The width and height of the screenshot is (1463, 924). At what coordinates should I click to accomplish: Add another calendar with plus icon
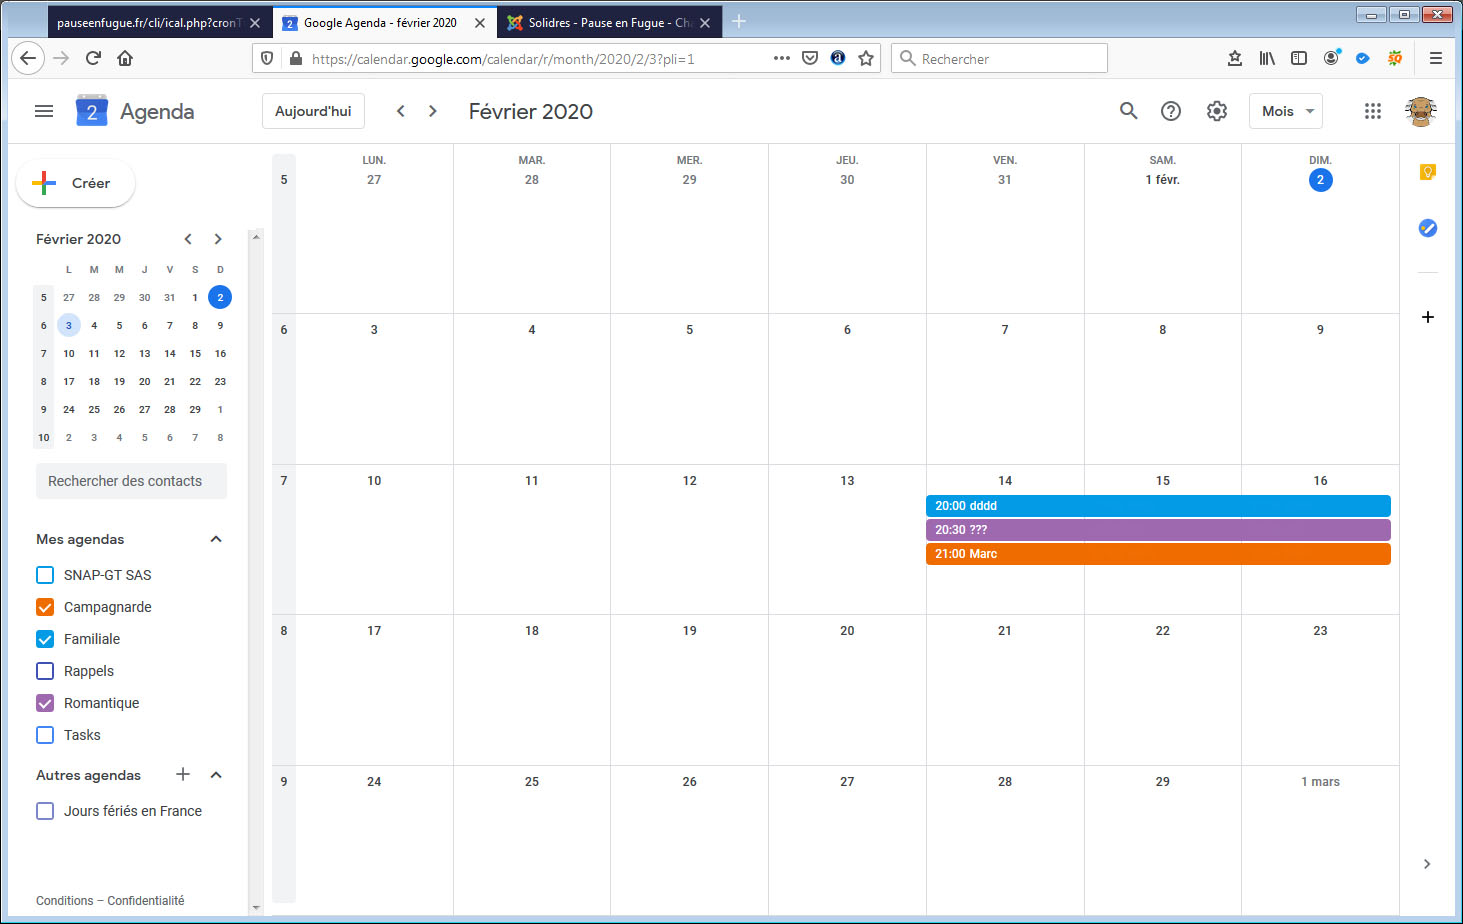[183, 774]
